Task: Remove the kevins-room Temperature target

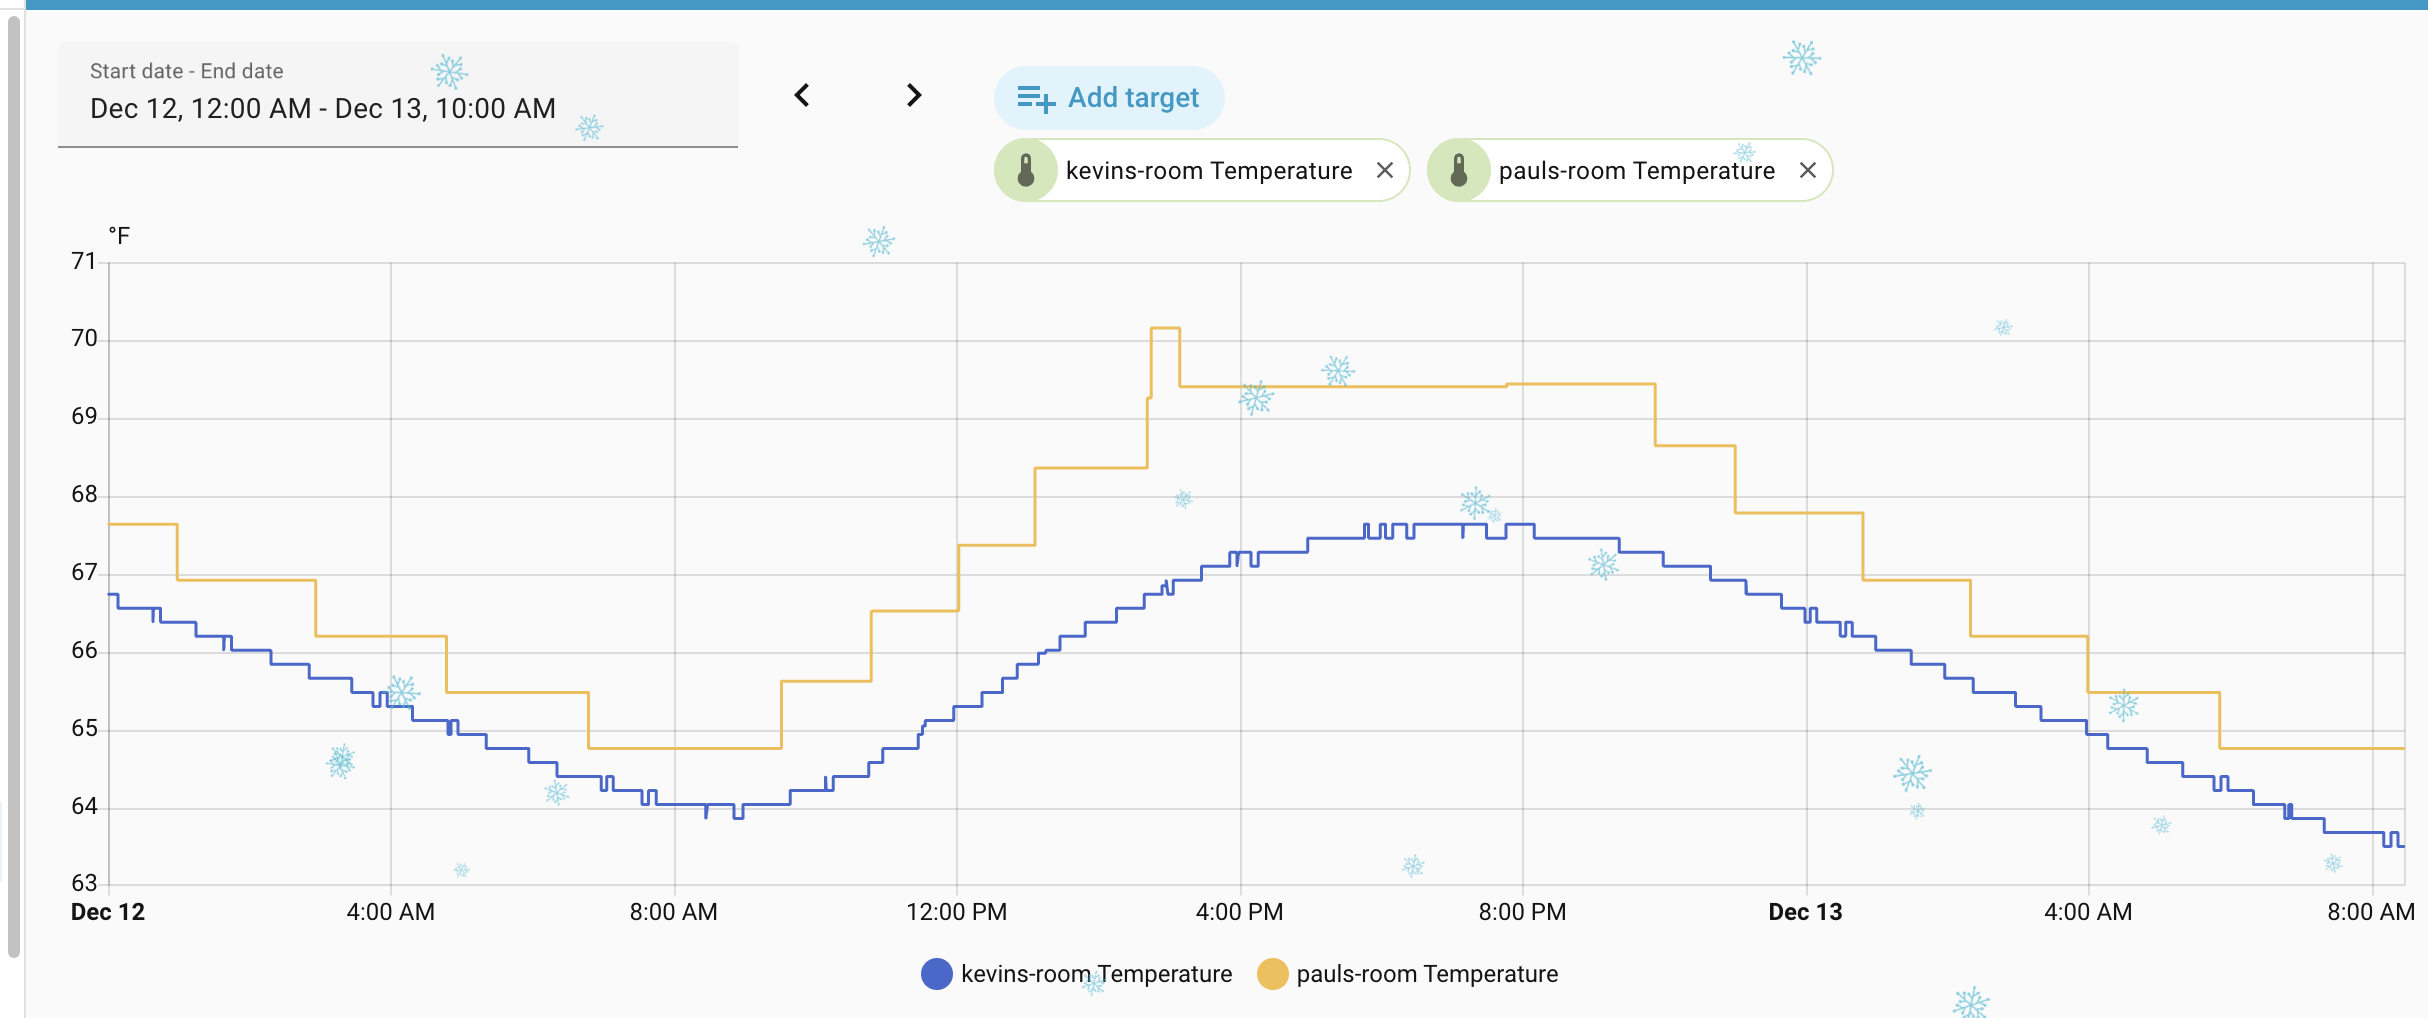Action: click(1385, 171)
